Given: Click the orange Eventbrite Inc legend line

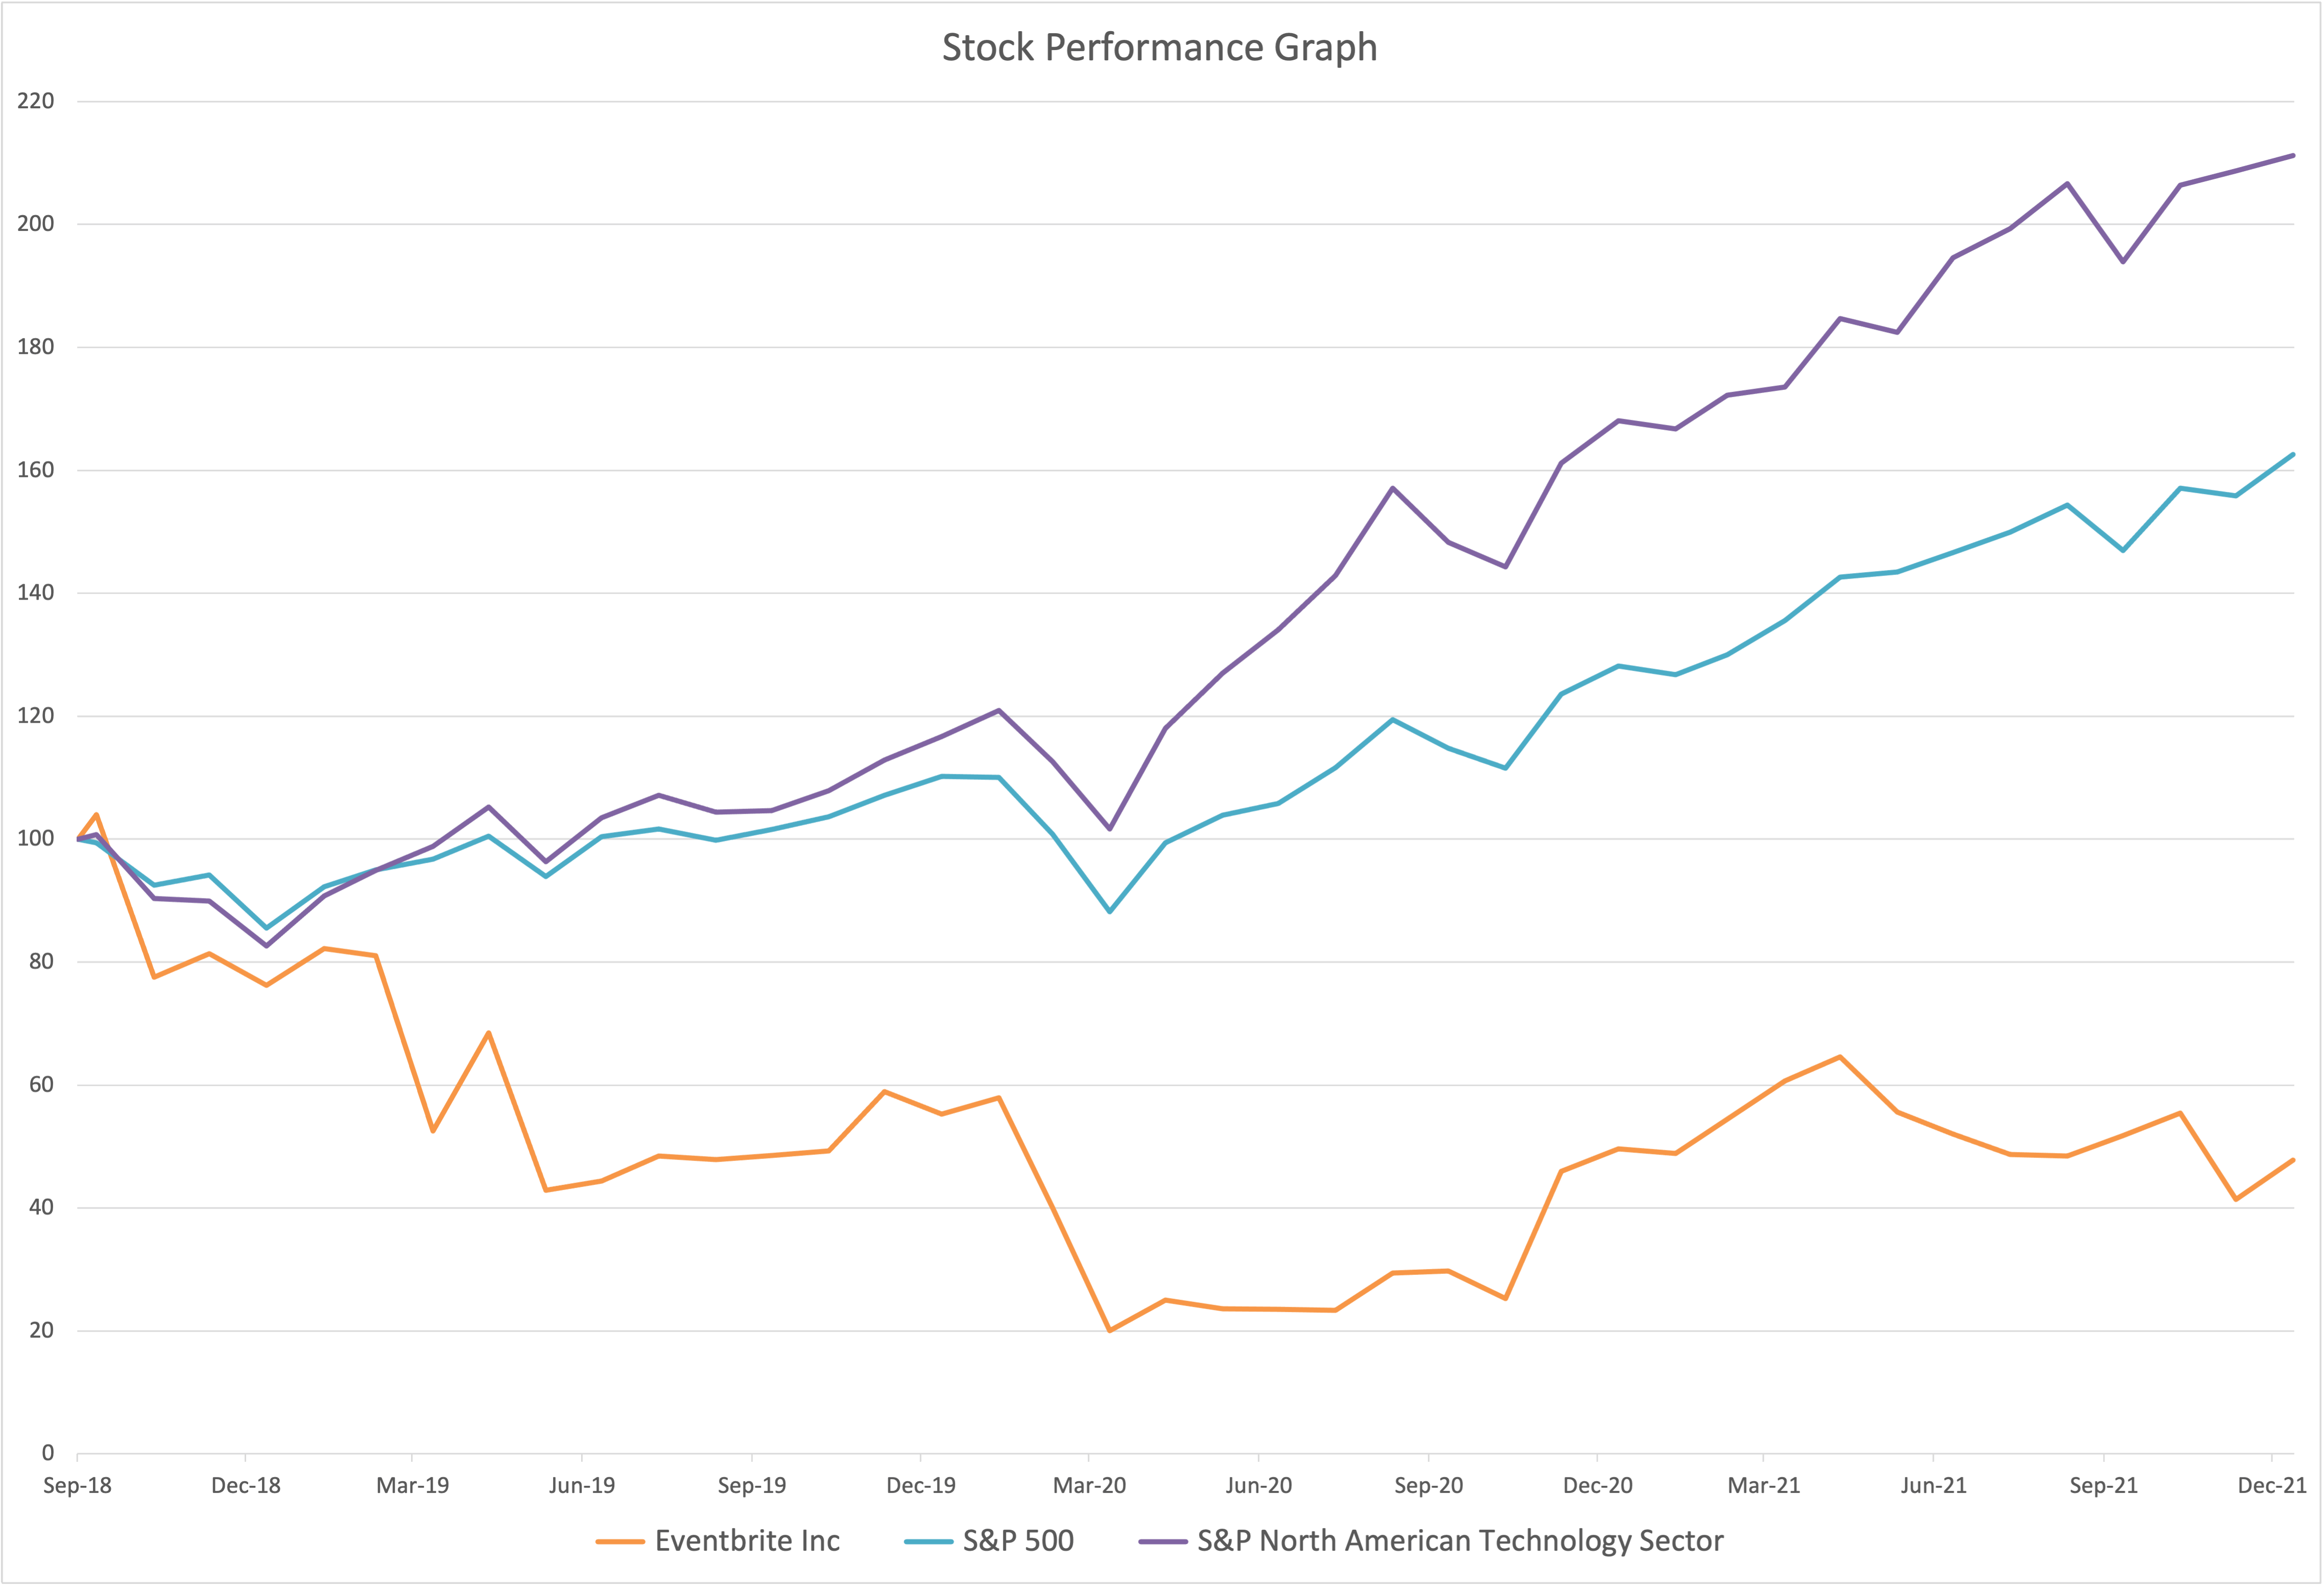Looking at the screenshot, I should [x=619, y=1541].
